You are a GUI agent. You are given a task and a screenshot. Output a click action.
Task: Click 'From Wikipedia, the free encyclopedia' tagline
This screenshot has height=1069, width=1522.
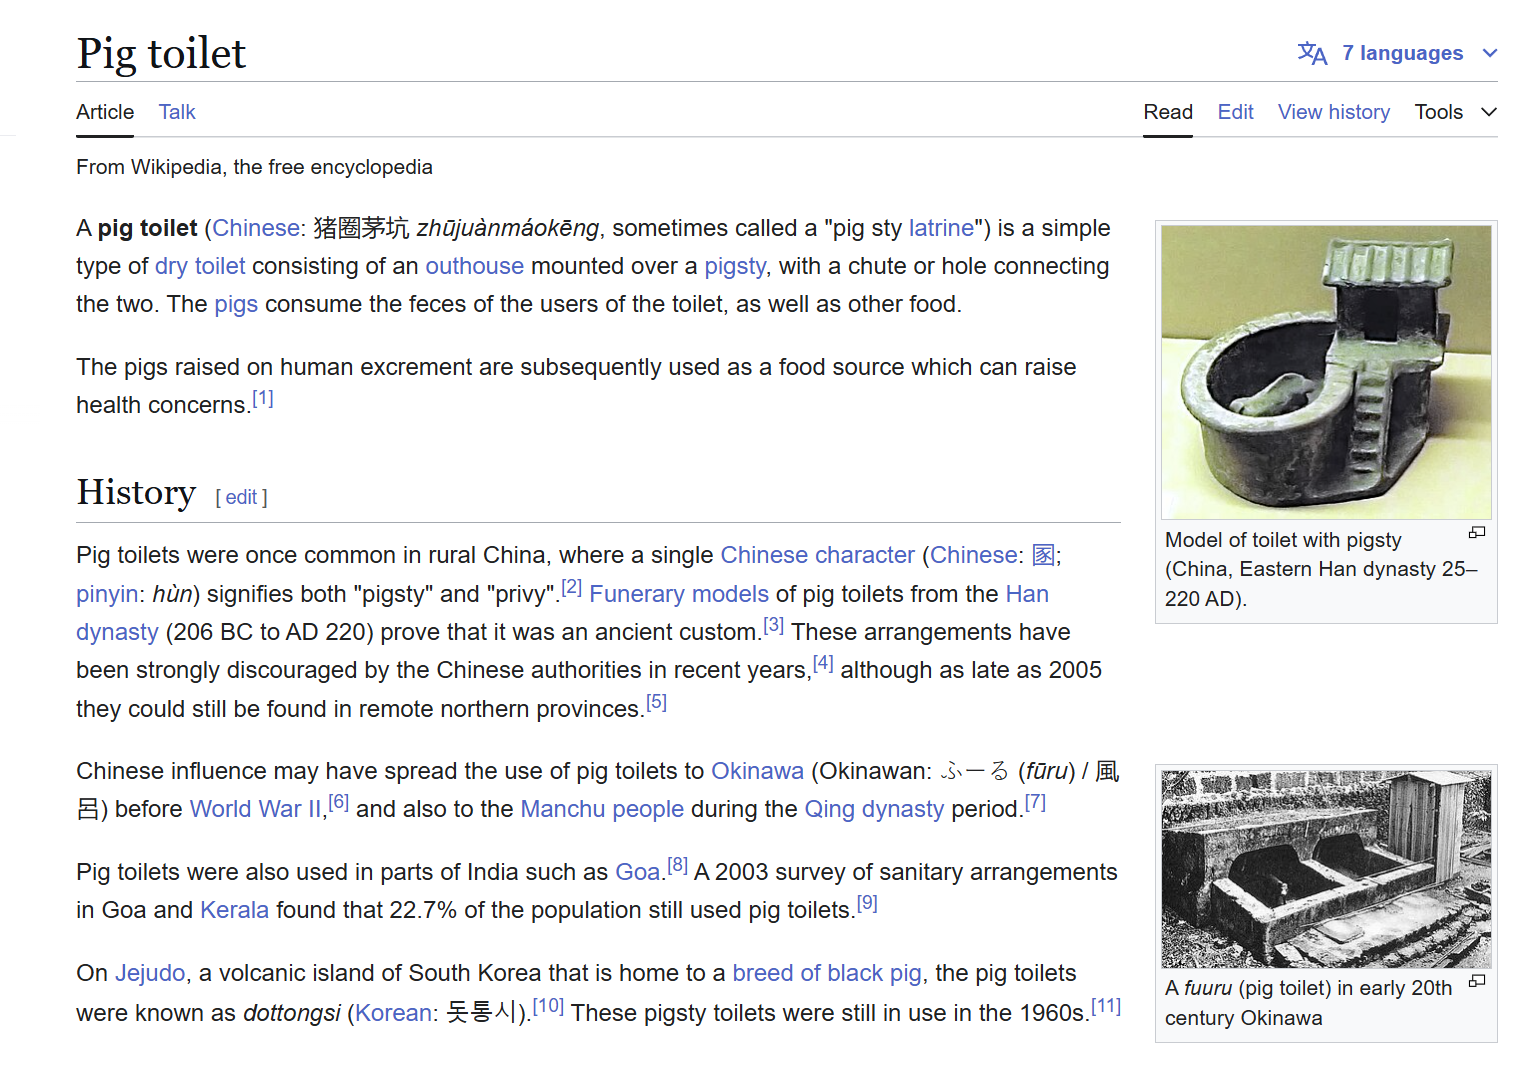click(x=254, y=167)
